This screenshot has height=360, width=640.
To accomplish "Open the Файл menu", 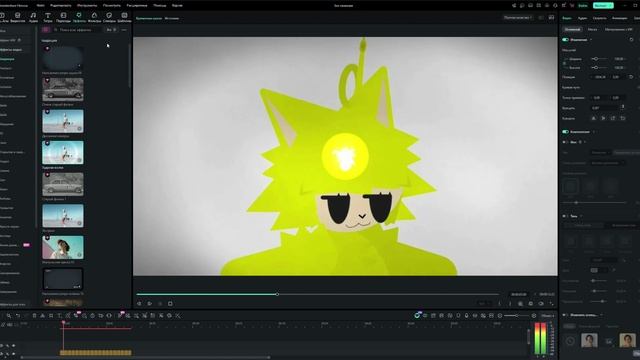I will (x=40, y=6).
